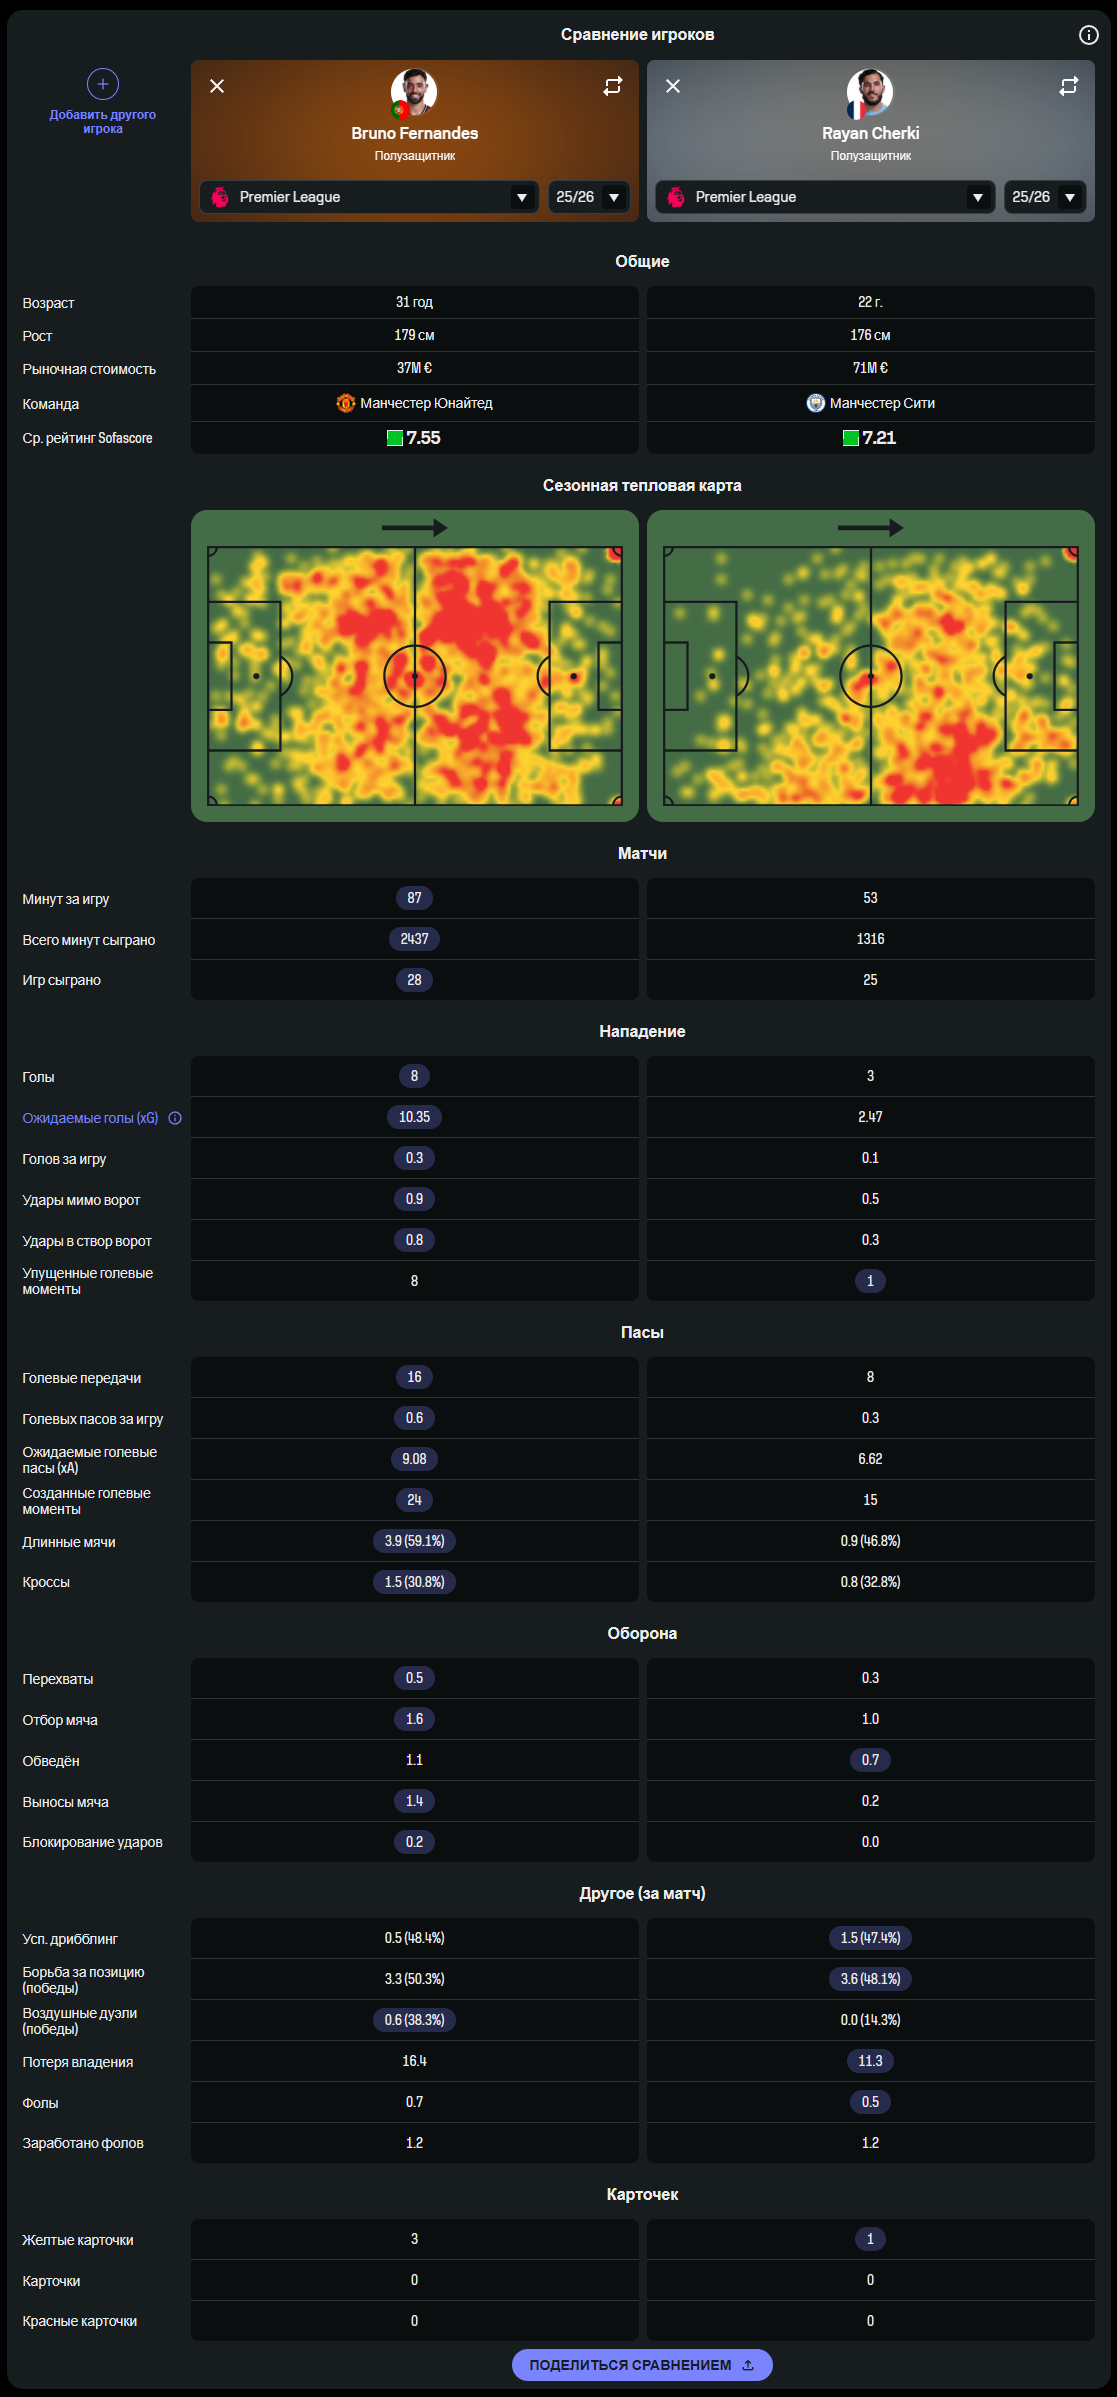Screen dimensions: 1117x2397
Task: Click Cherki's possession lost value 11.3
Action: (870, 2061)
